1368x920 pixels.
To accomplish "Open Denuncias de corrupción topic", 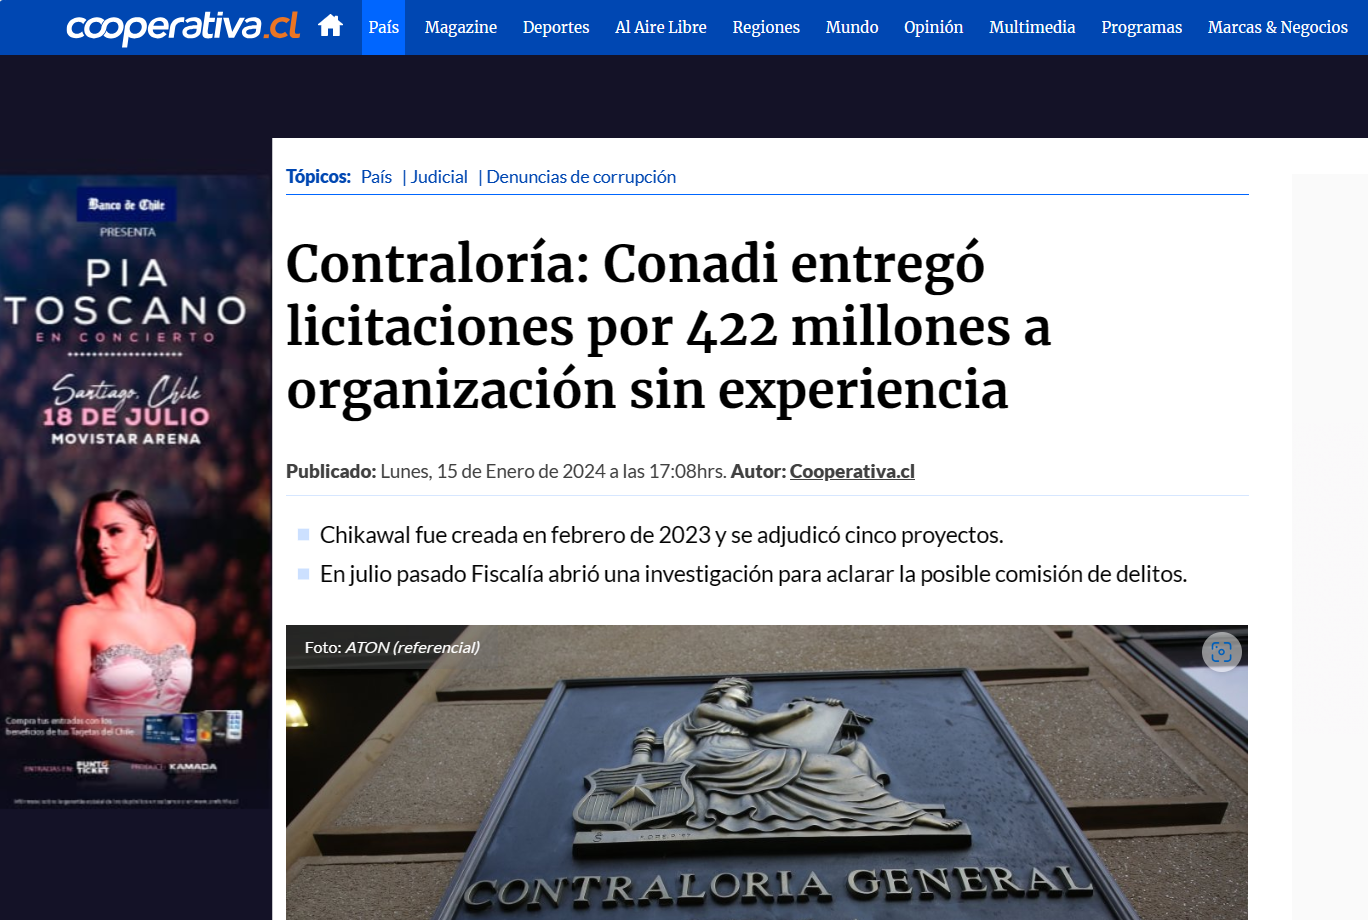I will pos(581,177).
